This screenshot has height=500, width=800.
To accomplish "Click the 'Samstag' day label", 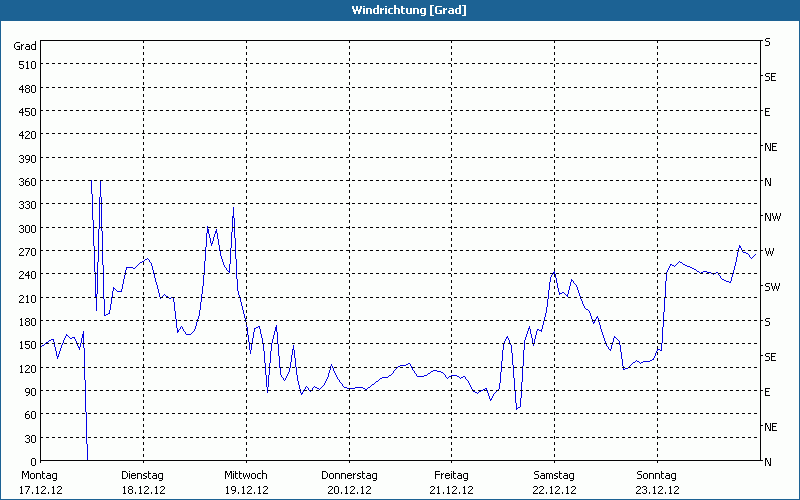I will click(554, 475).
